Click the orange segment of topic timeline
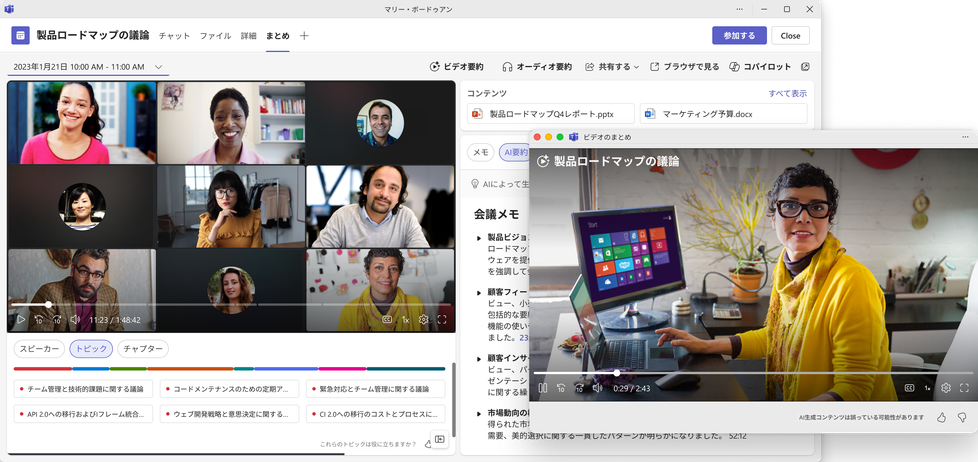 (190, 368)
